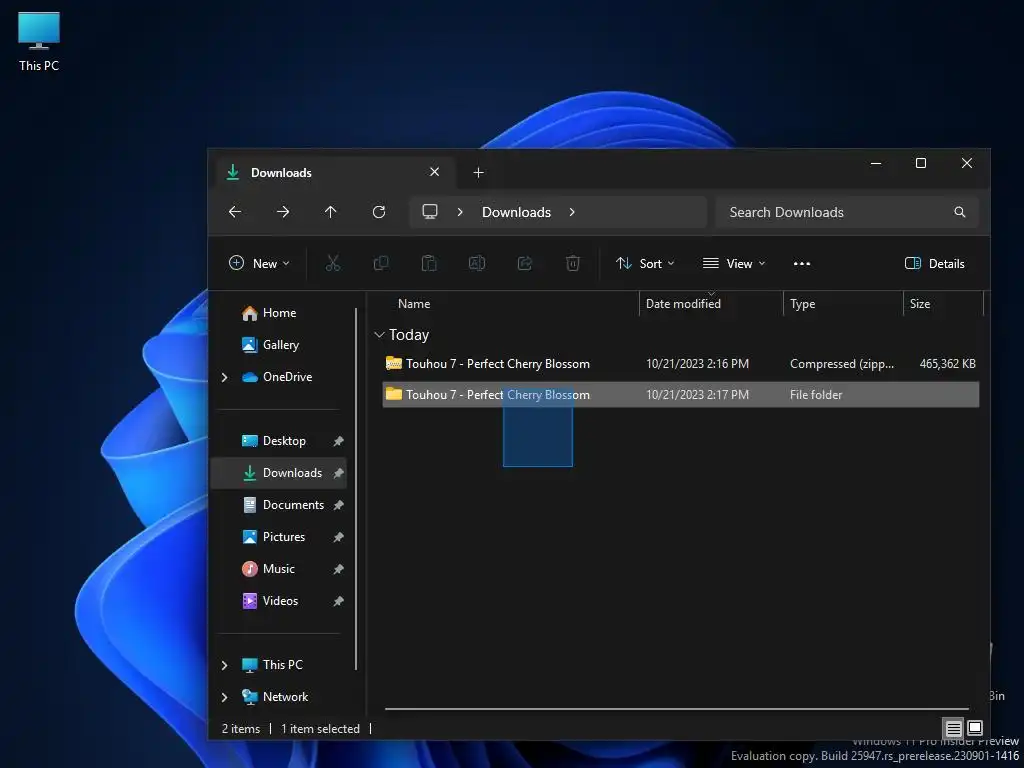The width and height of the screenshot is (1024, 768).
Task: Expand OneDrive in navigation pane
Action: (x=225, y=377)
